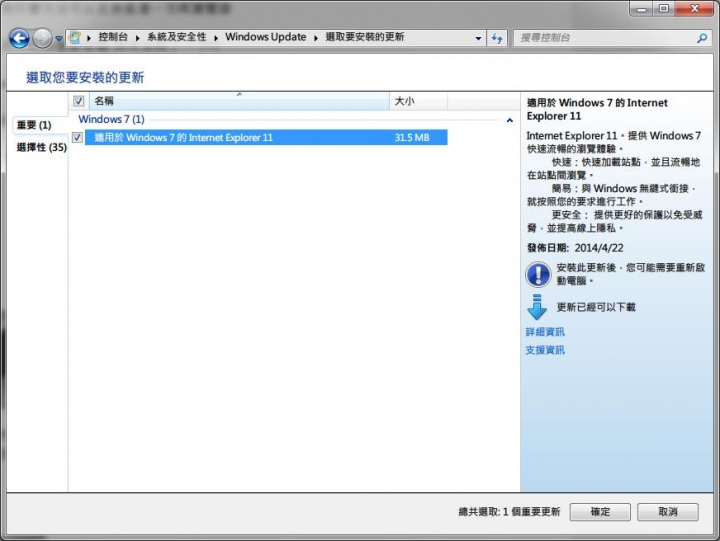Expand arrow before 系統及安全性 breadcrumb
The width and height of the screenshot is (720, 541).
[x=137, y=38]
